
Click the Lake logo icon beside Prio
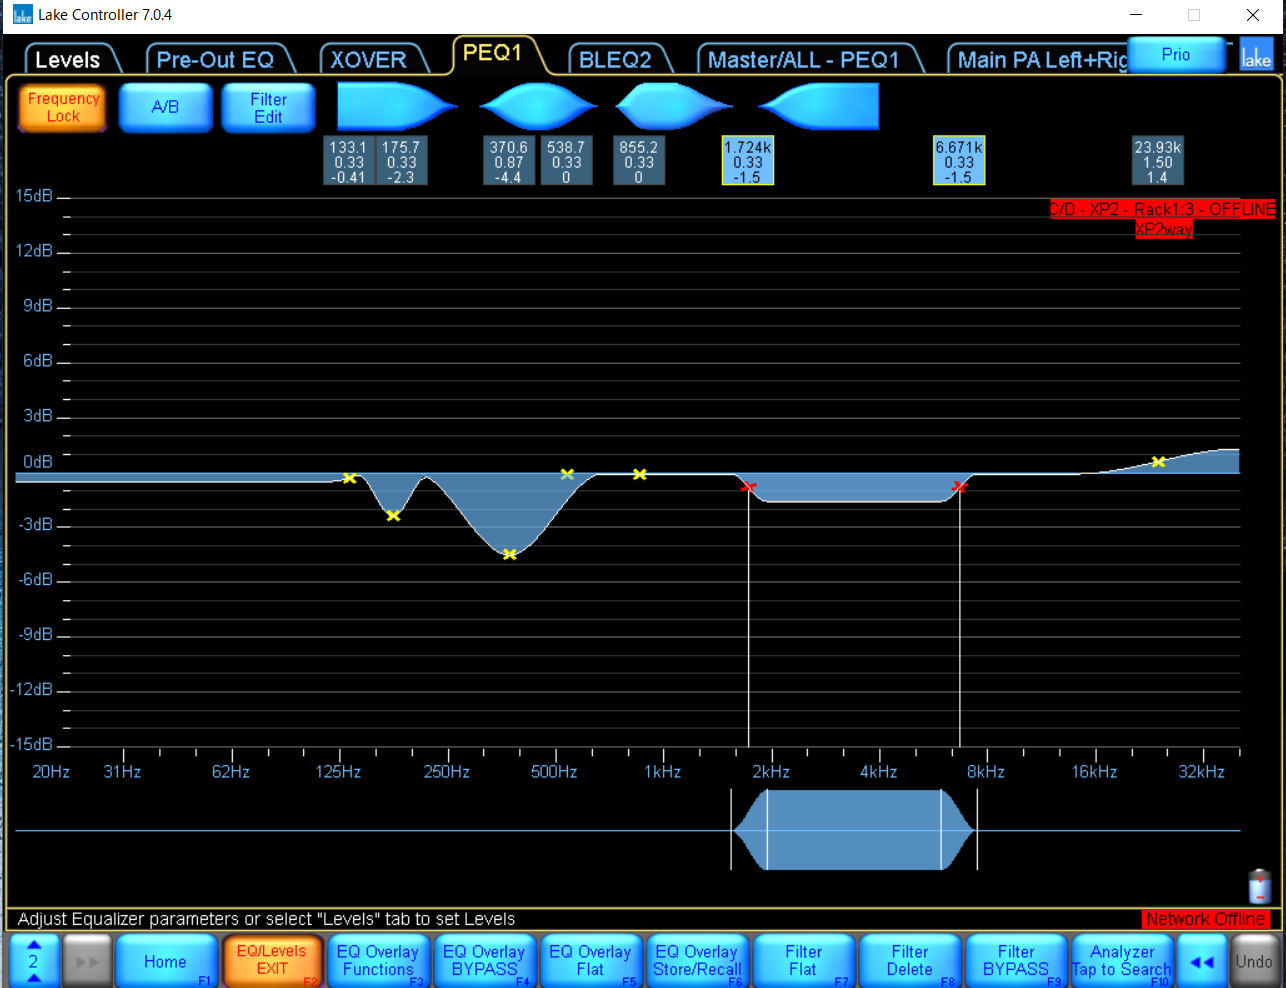pos(1256,56)
